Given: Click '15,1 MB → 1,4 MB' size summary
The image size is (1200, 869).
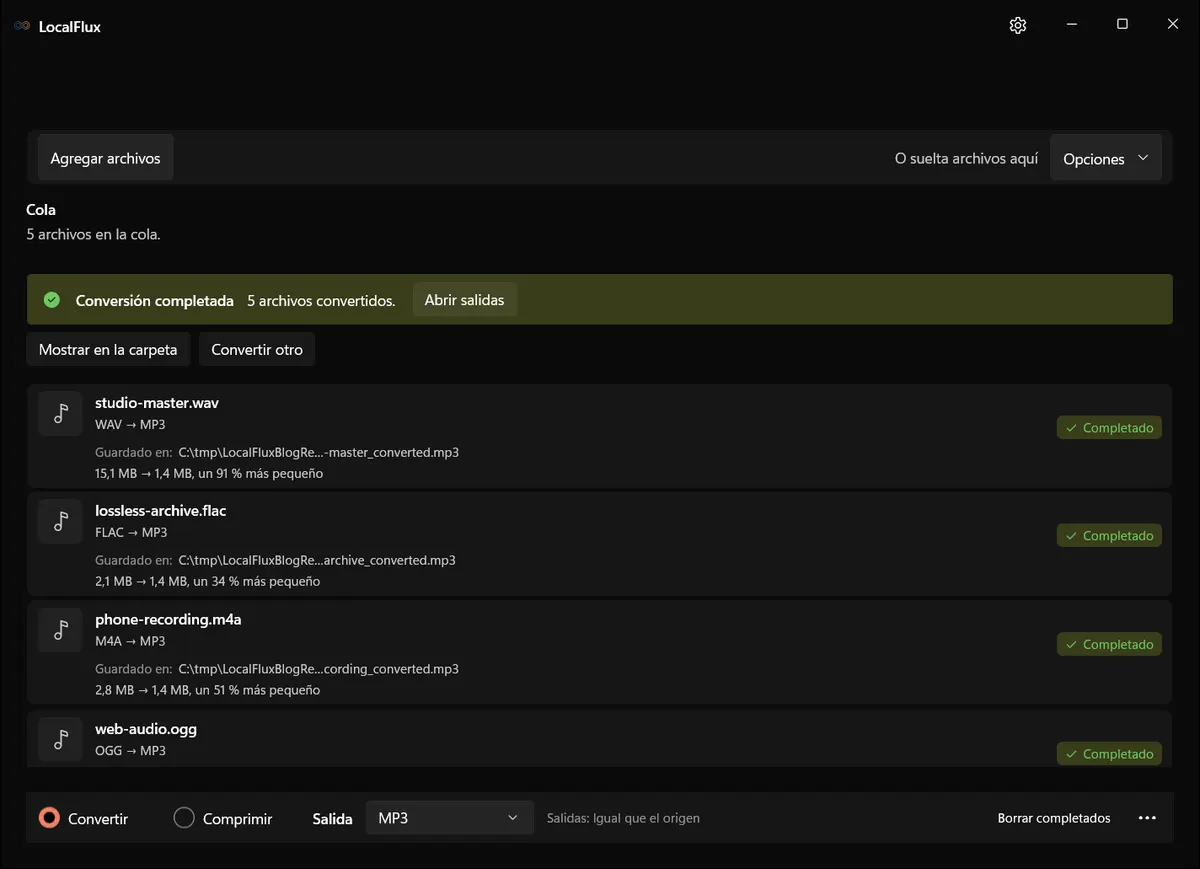Looking at the screenshot, I should (209, 473).
